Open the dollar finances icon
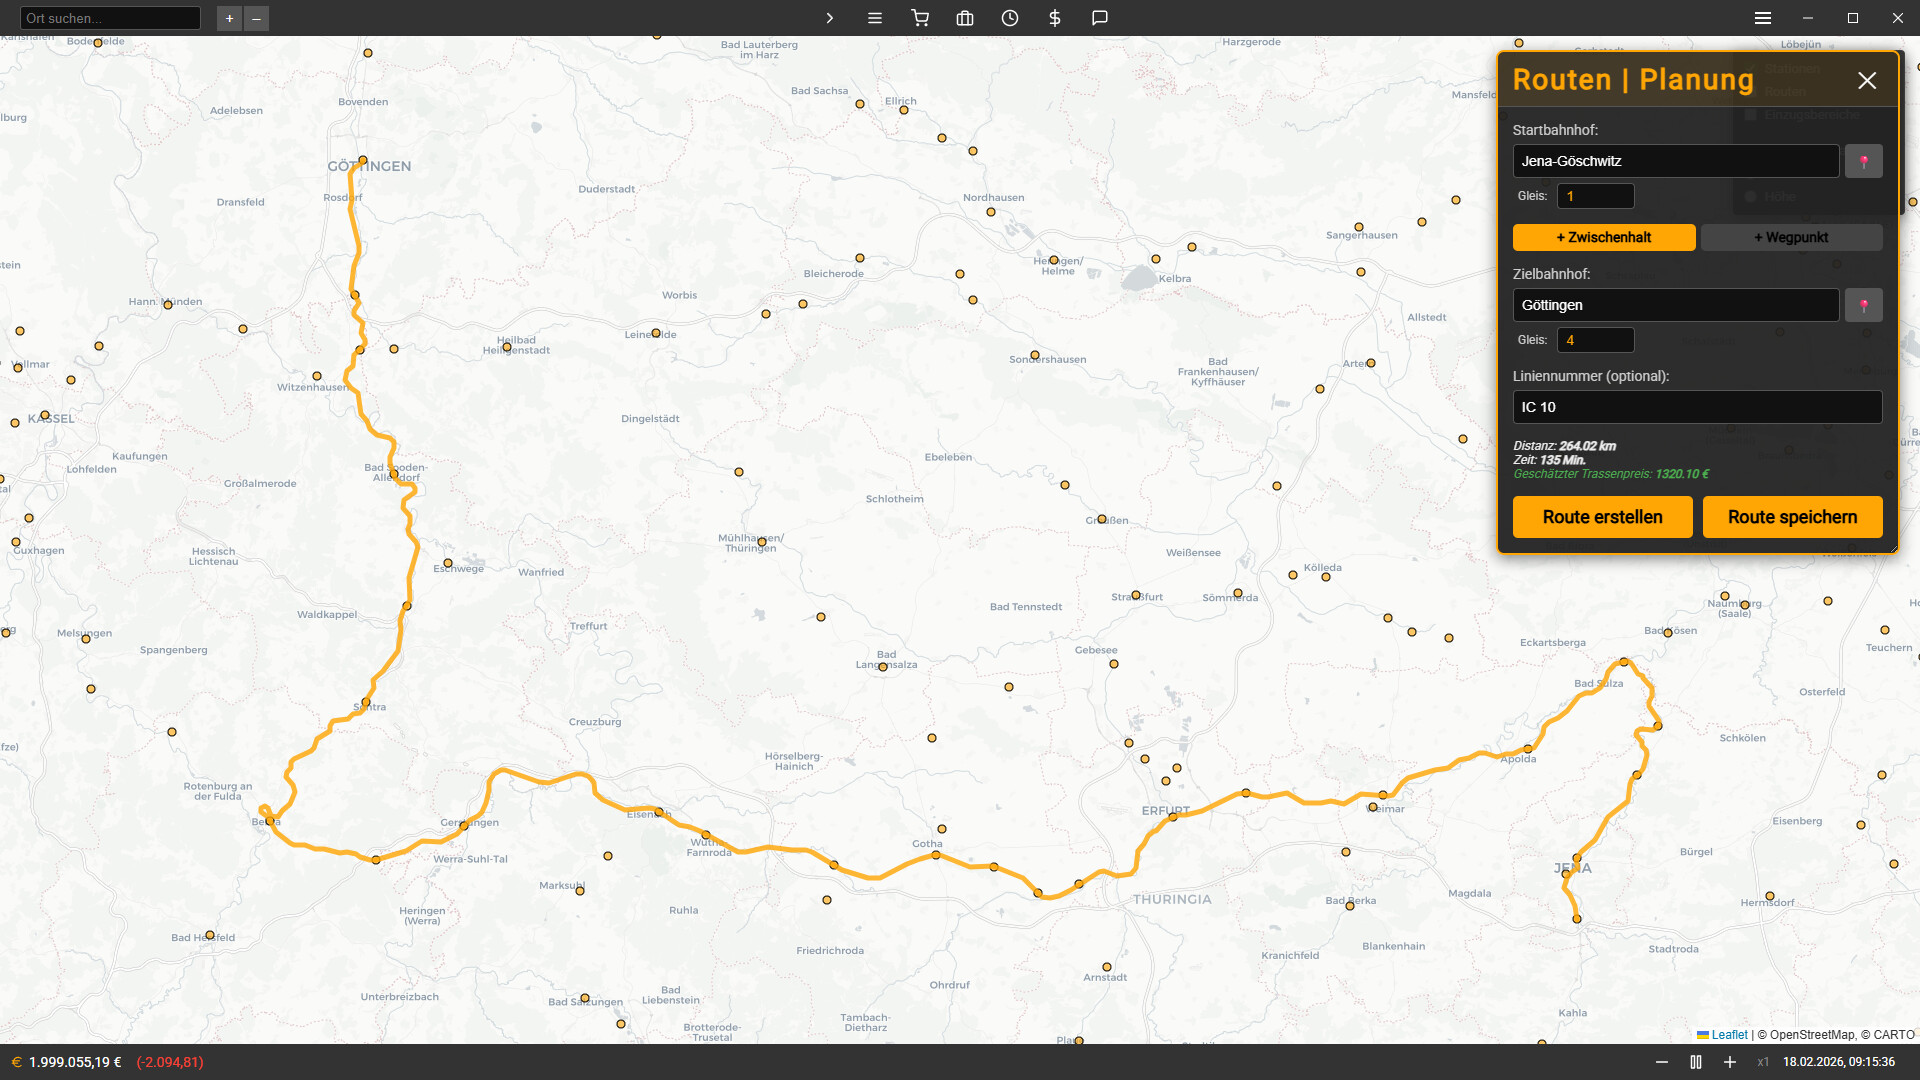 click(1055, 18)
